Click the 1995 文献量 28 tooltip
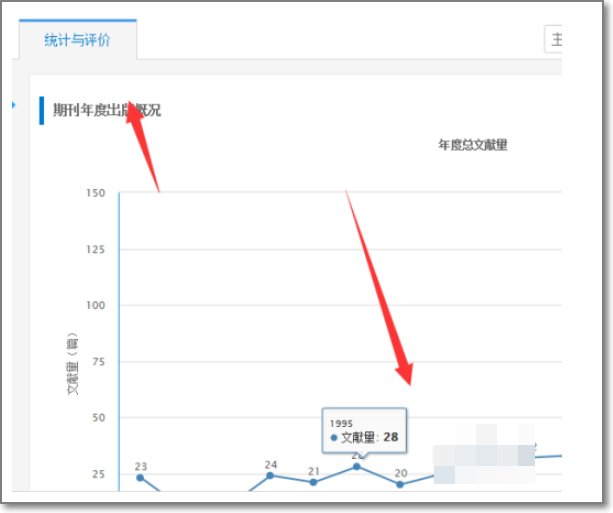 tap(364, 430)
